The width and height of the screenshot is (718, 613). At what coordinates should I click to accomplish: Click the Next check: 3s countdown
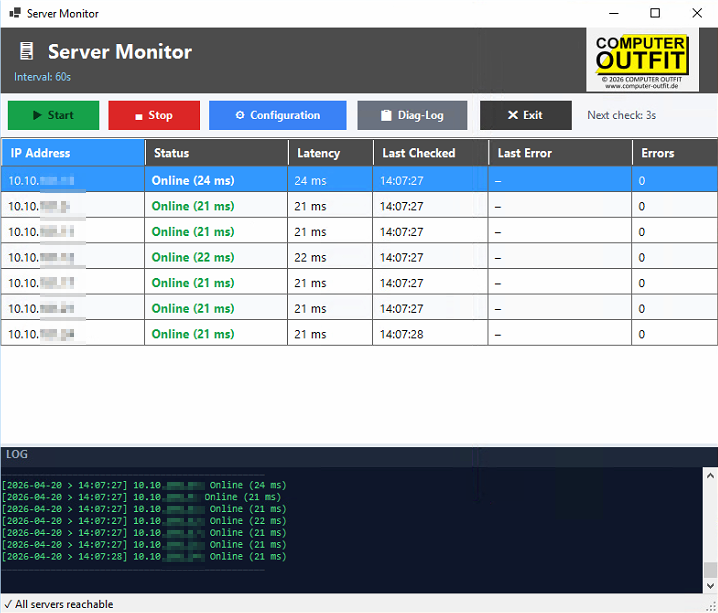click(621, 115)
